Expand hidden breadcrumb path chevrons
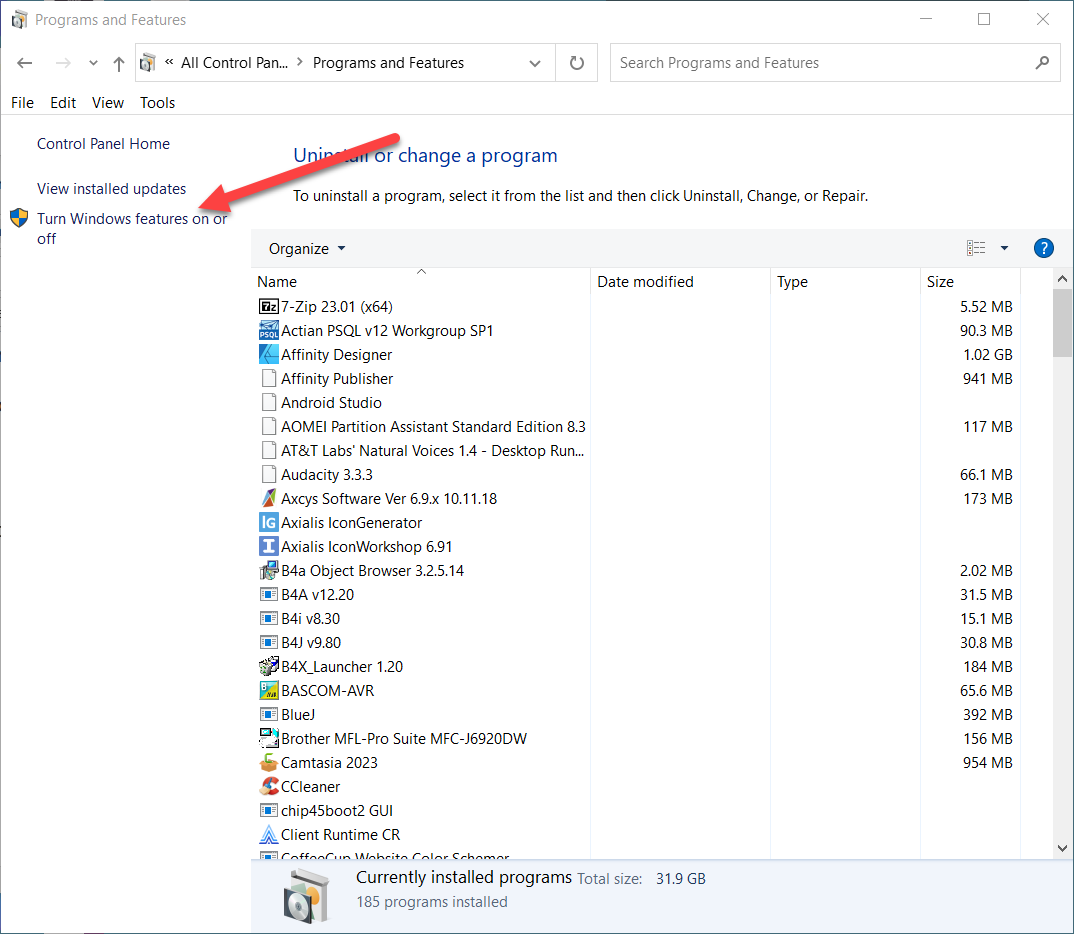 pyautogui.click(x=169, y=62)
